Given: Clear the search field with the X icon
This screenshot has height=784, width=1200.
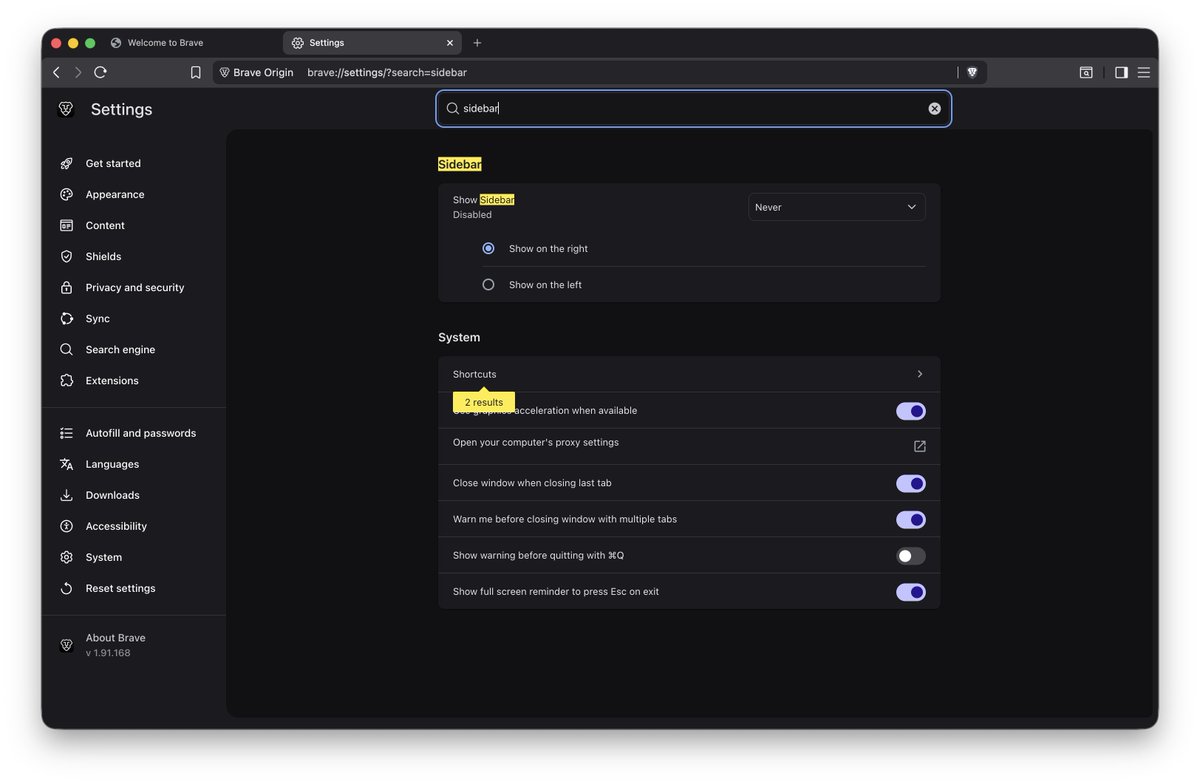Looking at the screenshot, I should pyautogui.click(x=934, y=108).
